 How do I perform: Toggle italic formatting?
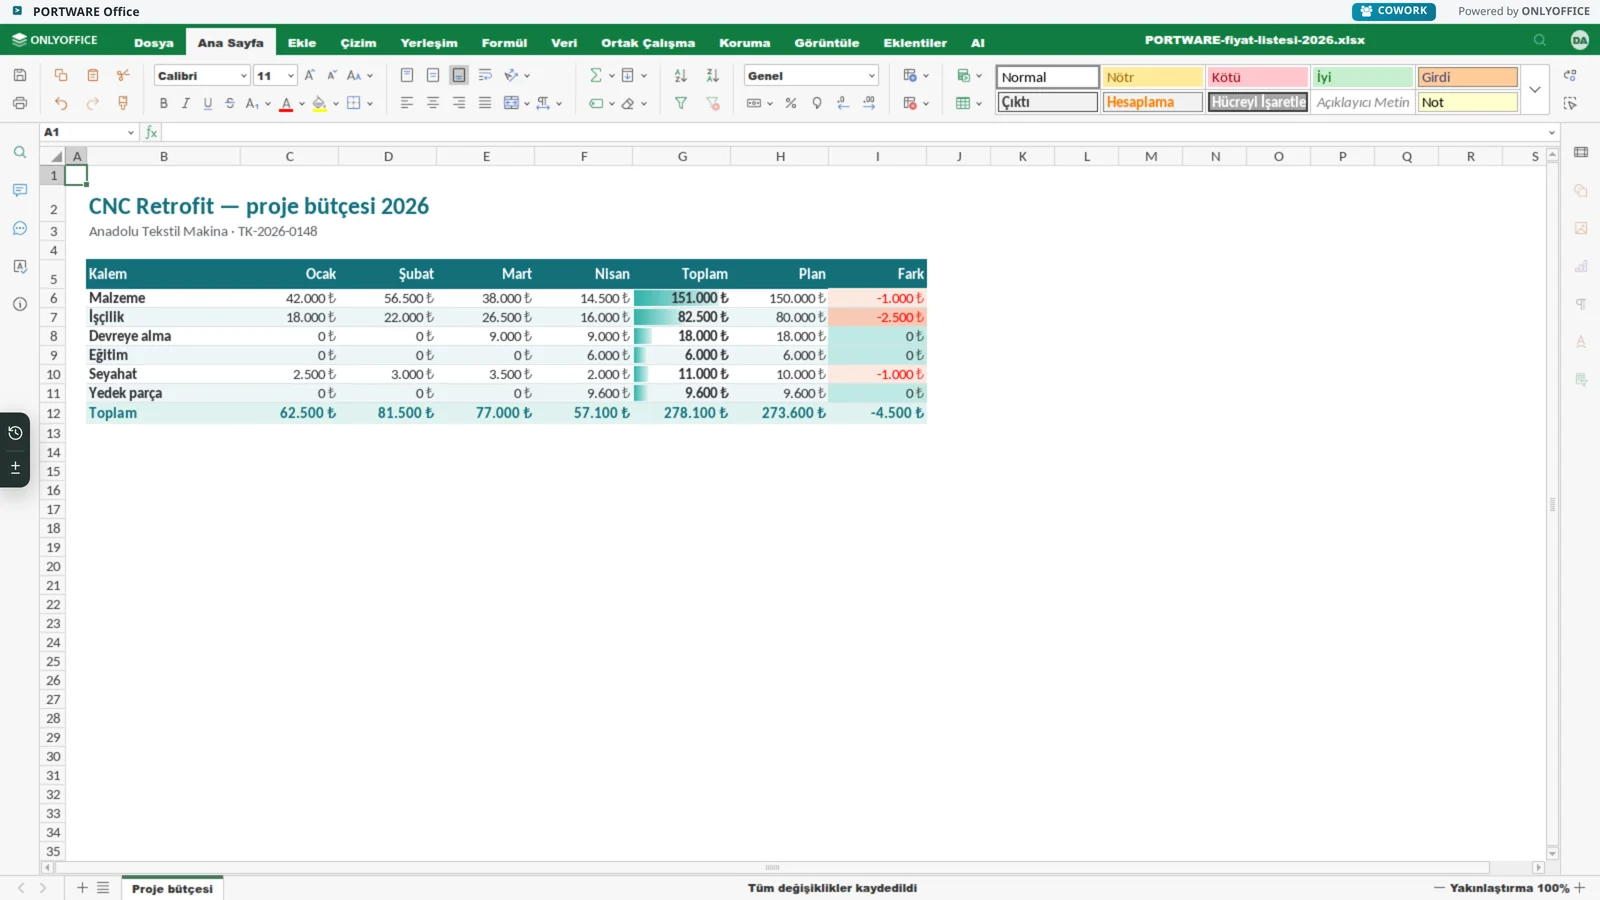click(x=186, y=103)
